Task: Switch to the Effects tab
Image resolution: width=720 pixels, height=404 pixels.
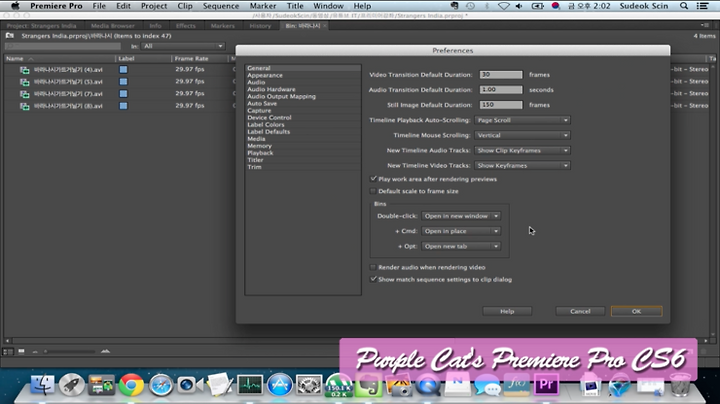Action: click(x=186, y=26)
